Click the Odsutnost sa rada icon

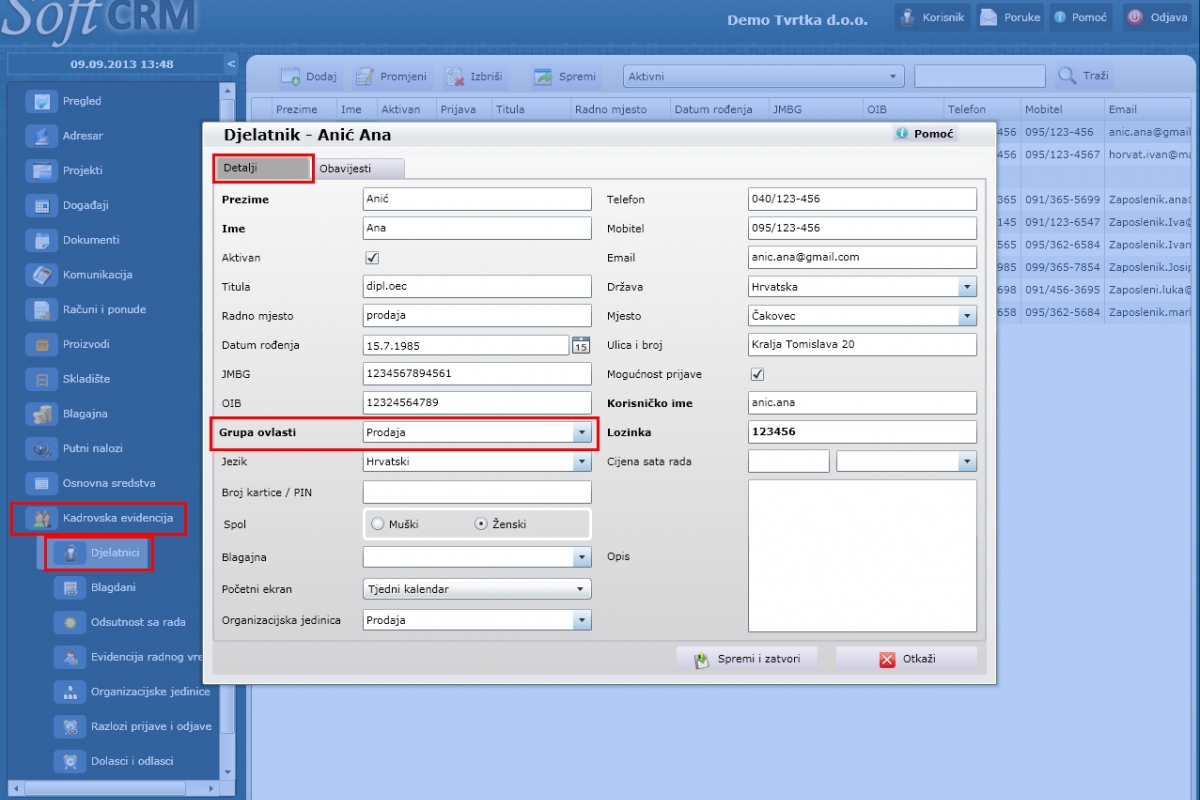click(x=70, y=622)
